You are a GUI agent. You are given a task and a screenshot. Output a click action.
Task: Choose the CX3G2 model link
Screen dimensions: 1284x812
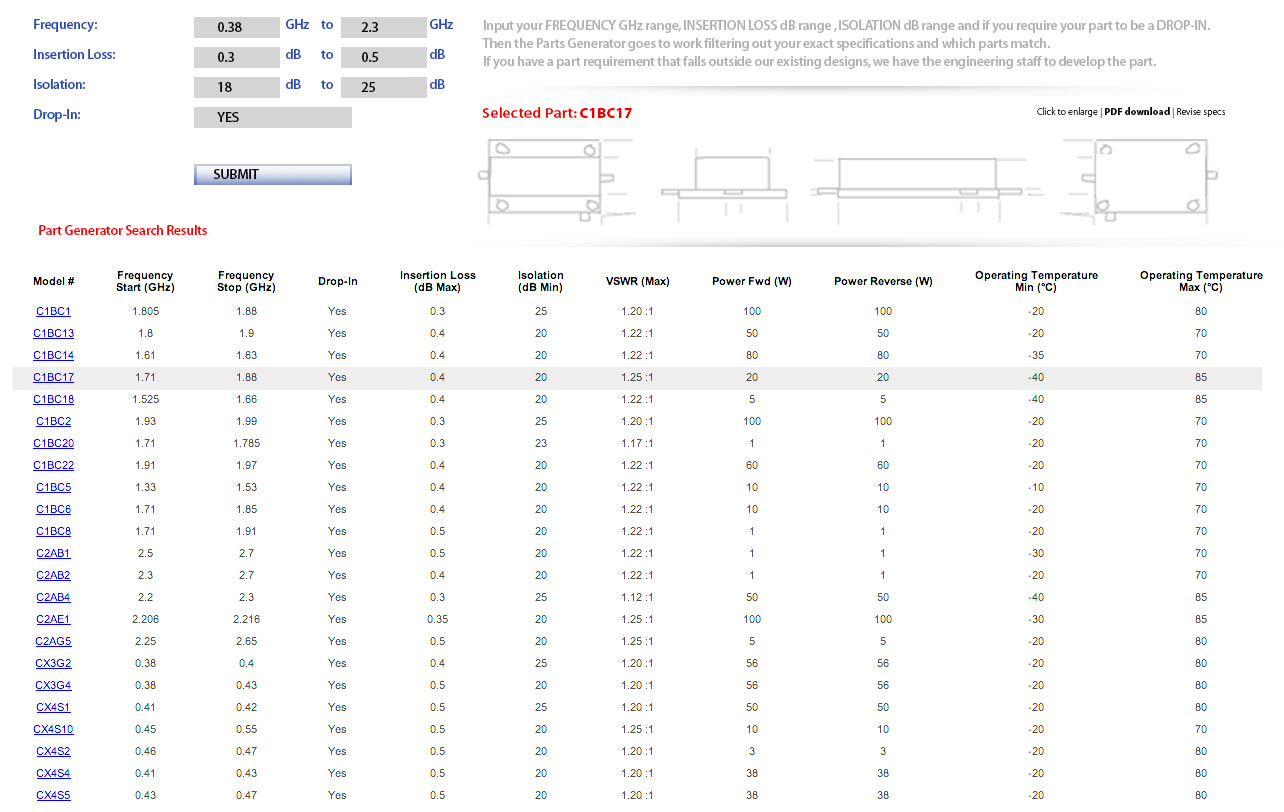click(53, 663)
